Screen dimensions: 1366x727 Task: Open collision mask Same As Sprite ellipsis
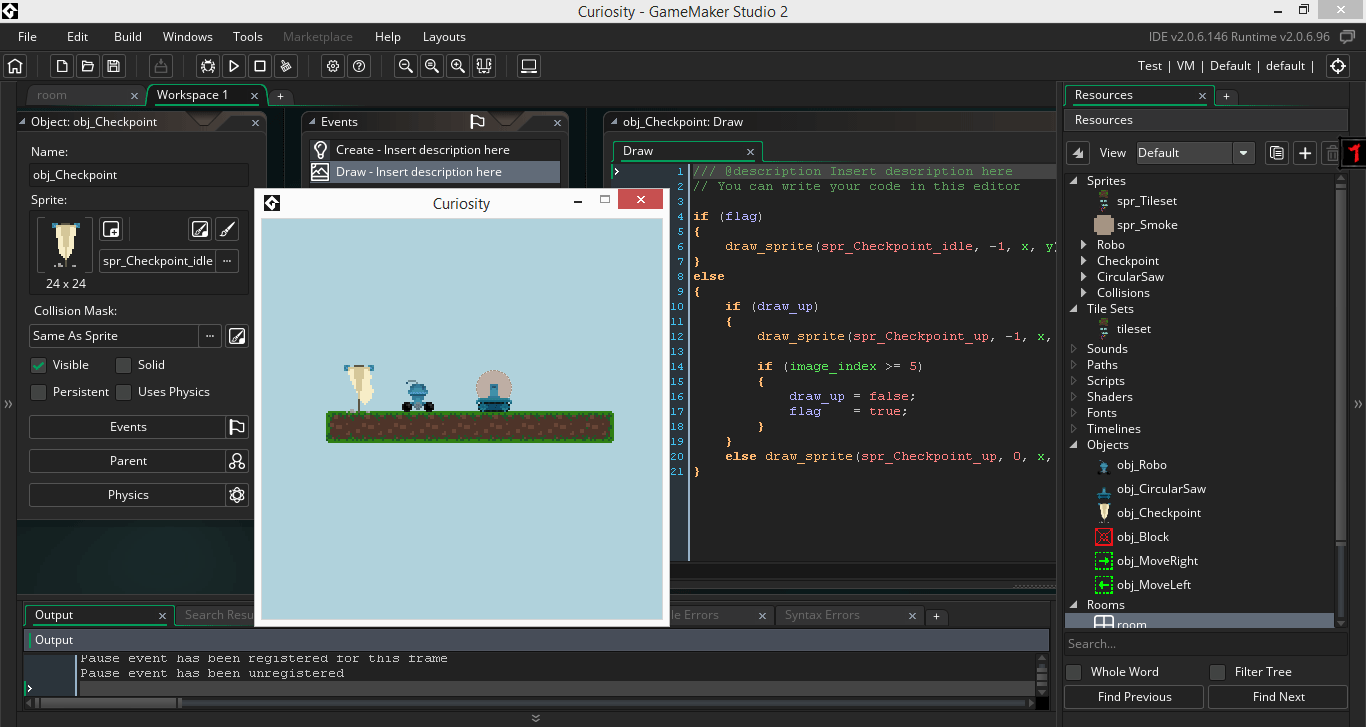[x=210, y=336]
